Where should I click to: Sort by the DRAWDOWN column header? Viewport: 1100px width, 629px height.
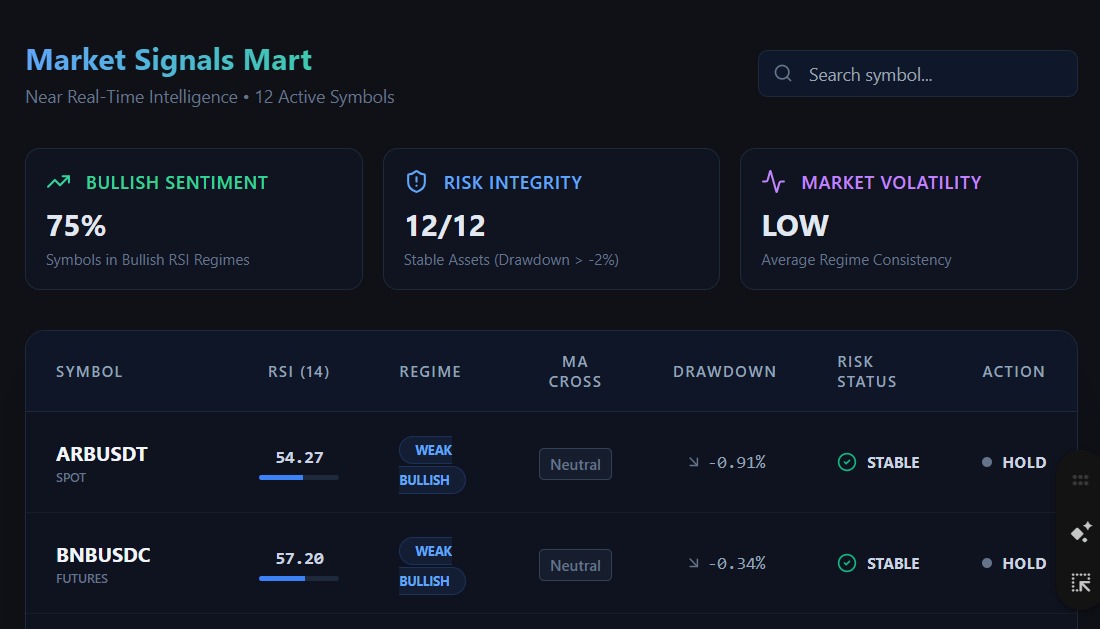725,372
